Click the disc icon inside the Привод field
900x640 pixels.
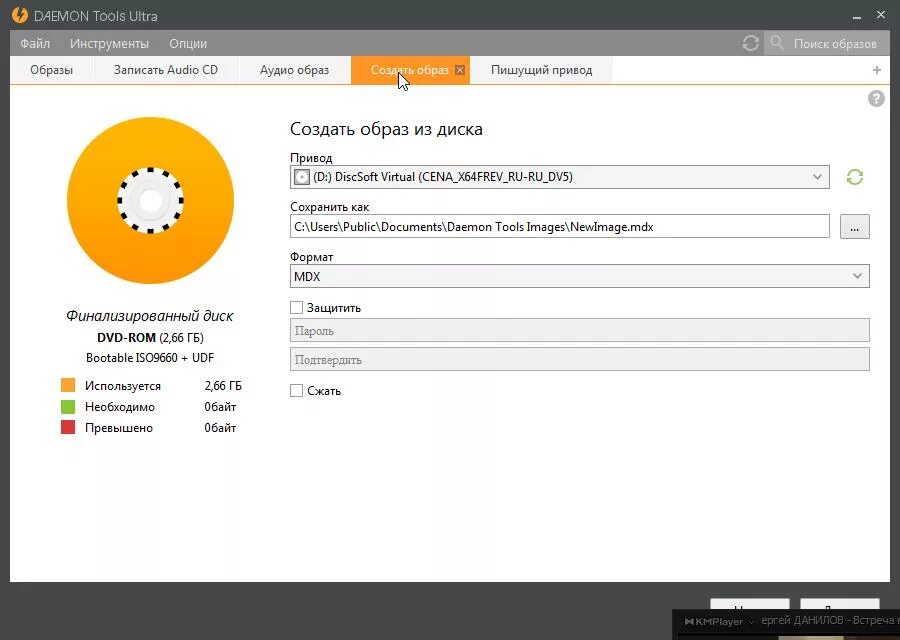tap(301, 177)
